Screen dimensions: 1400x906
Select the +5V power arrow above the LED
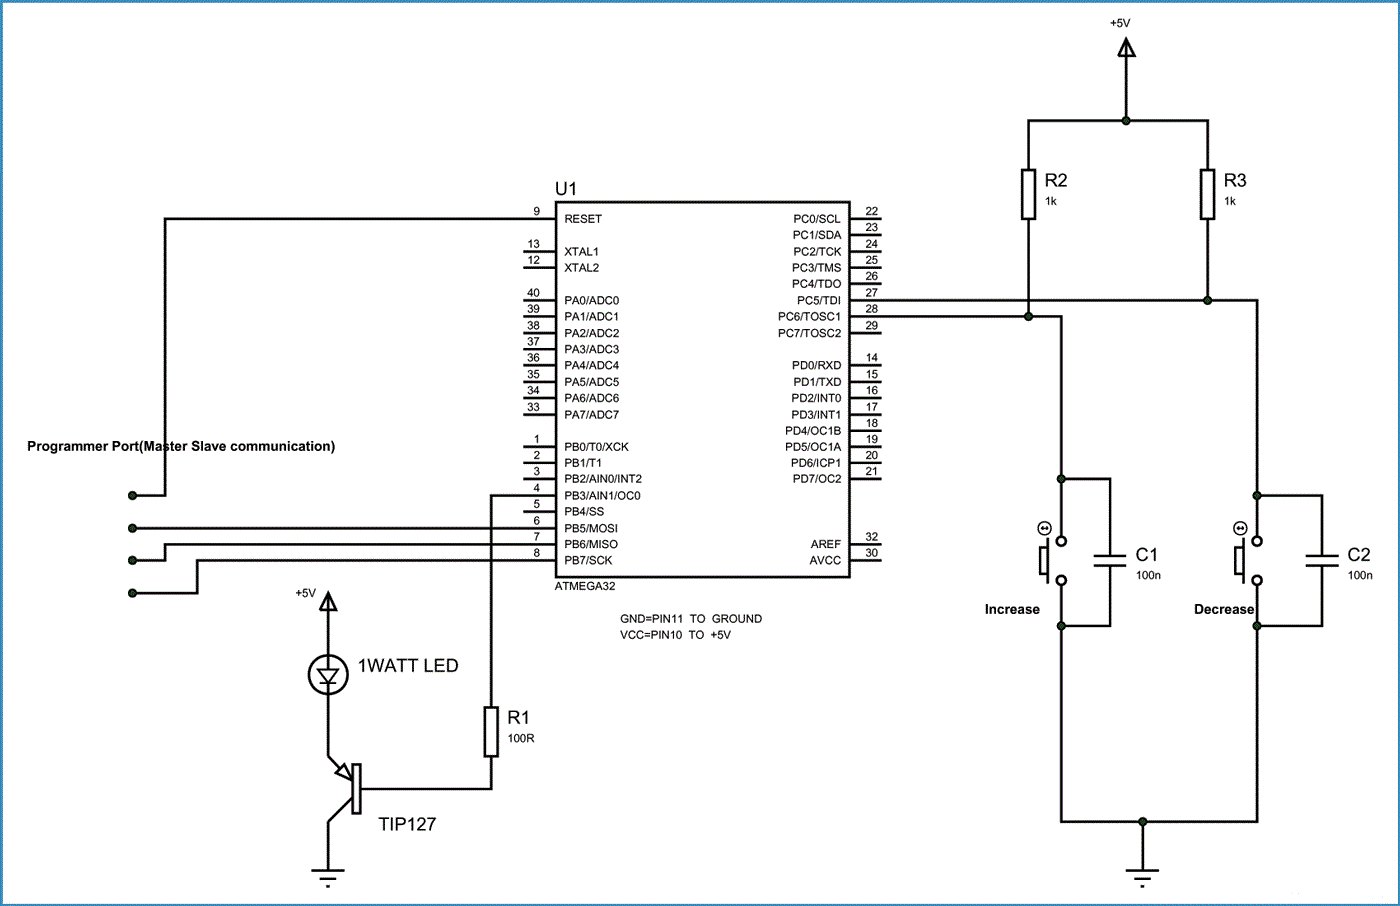[x=328, y=601]
